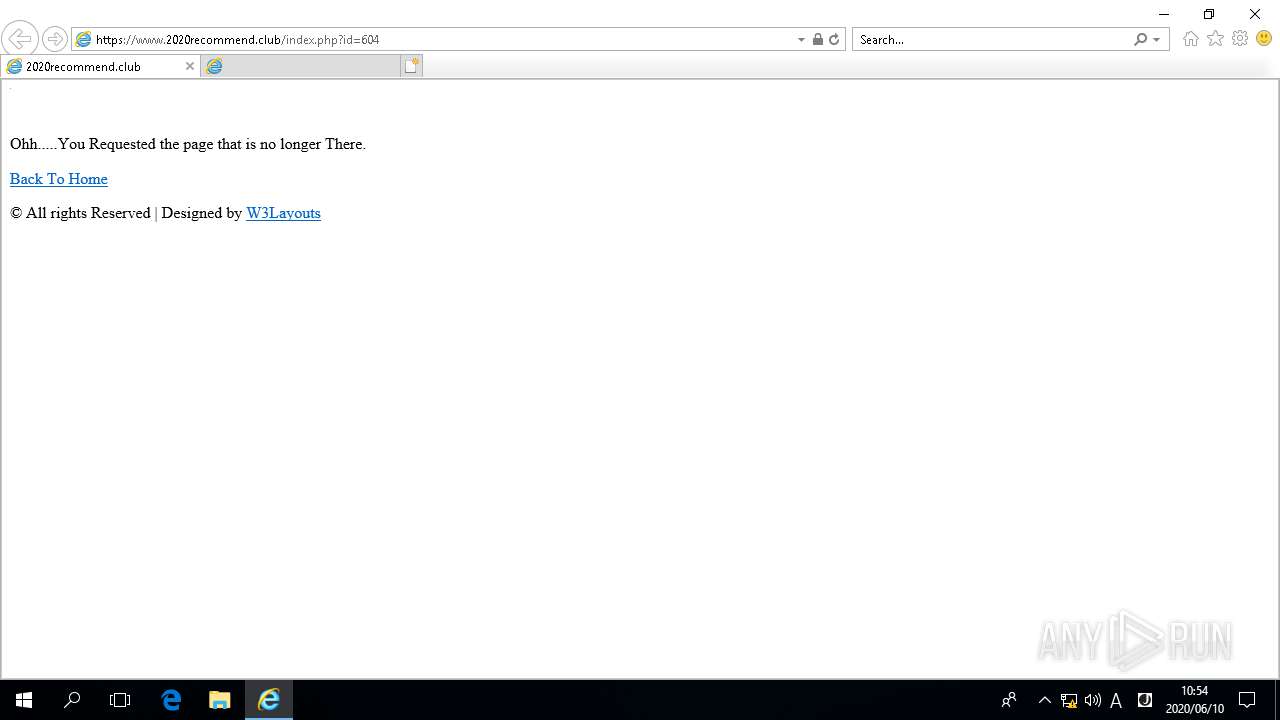Open the Home page icon
Image resolution: width=1280 pixels, height=720 pixels.
click(1190, 39)
